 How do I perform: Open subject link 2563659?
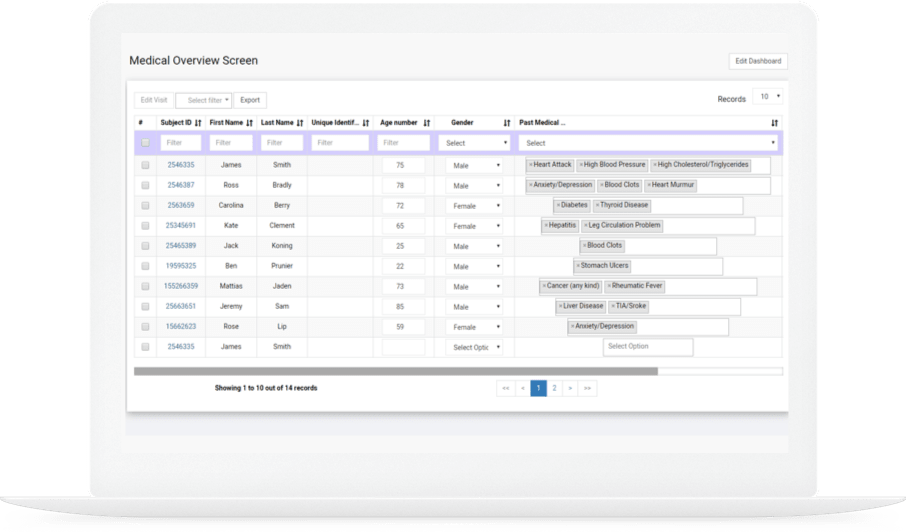(181, 206)
